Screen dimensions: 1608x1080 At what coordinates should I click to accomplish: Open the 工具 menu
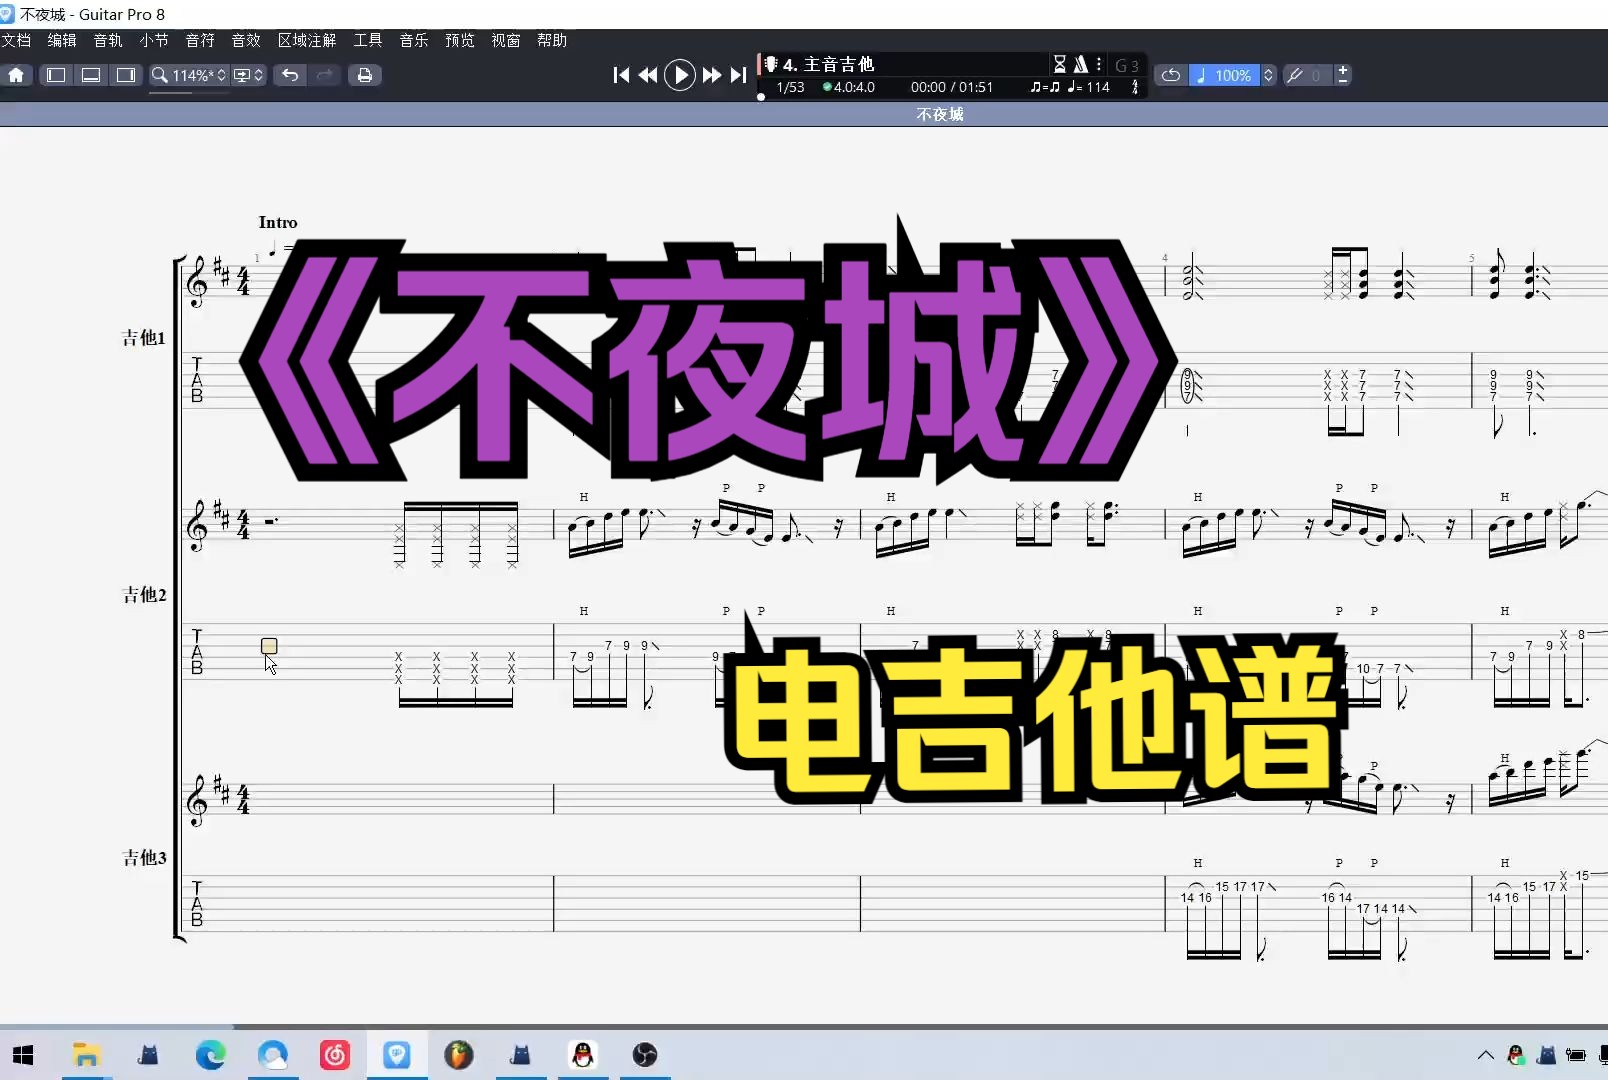(368, 40)
